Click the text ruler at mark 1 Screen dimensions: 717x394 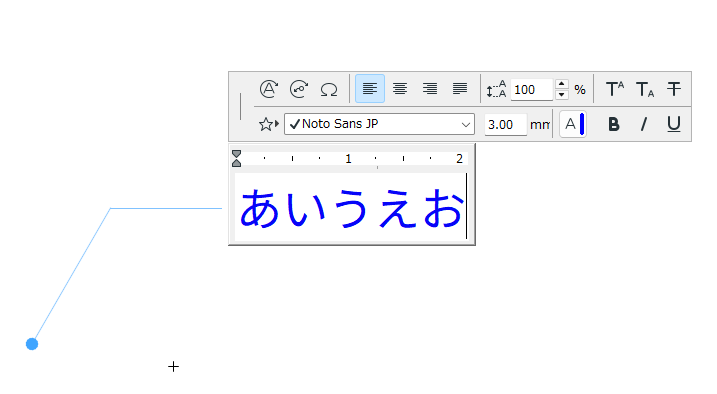coord(348,159)
